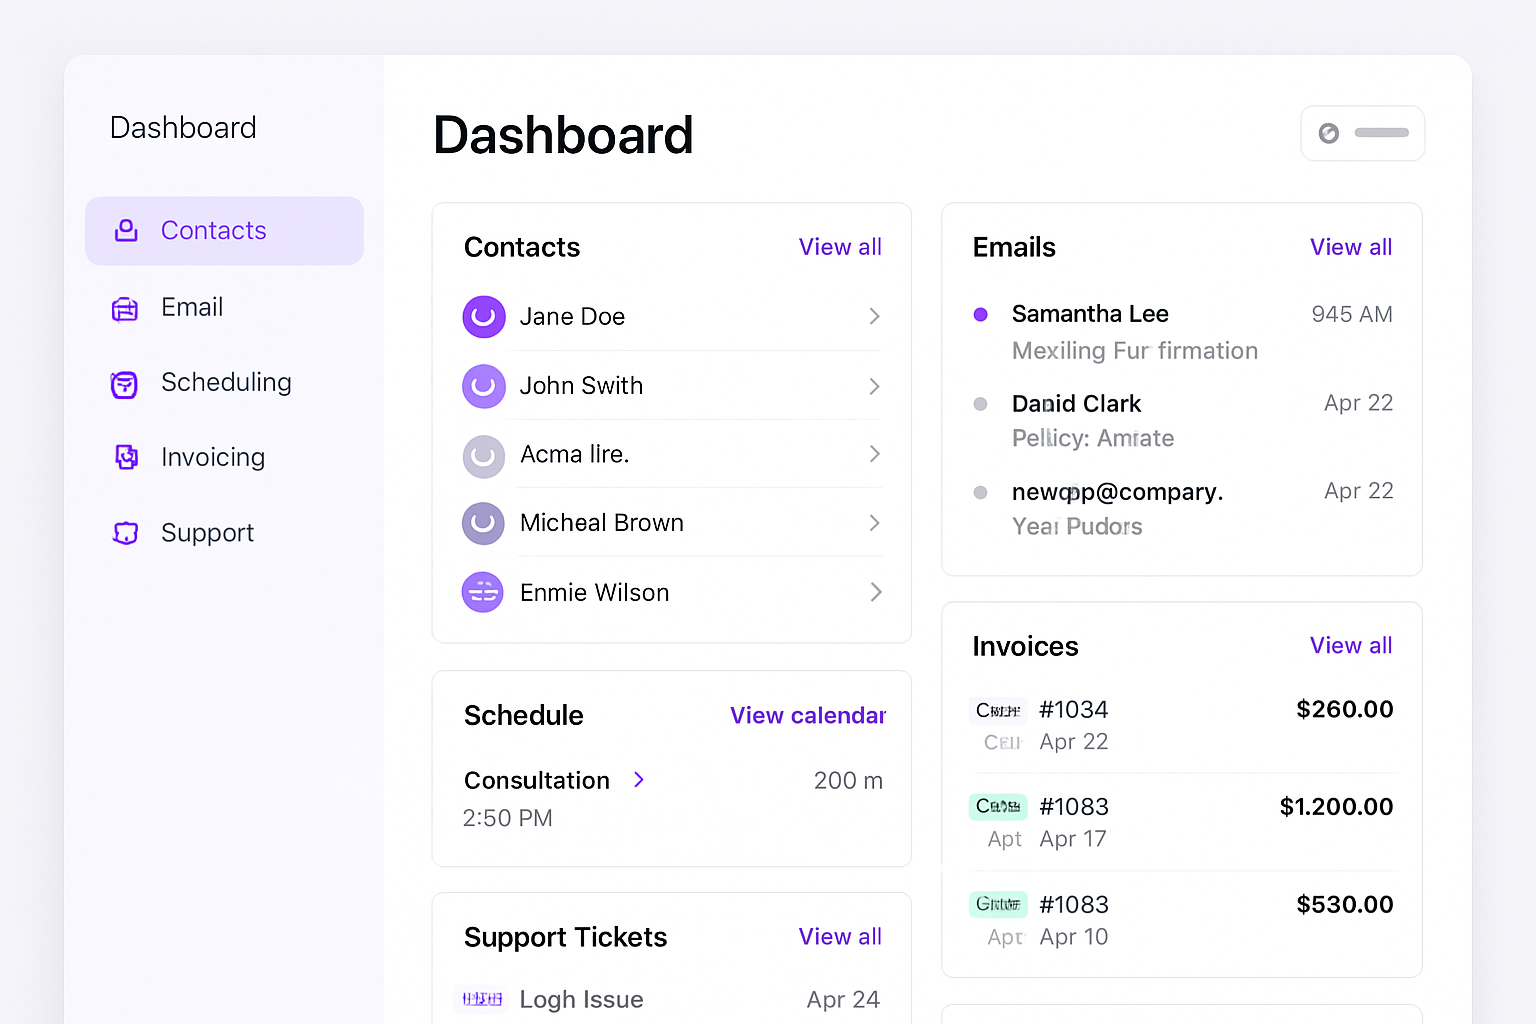Image resolution: width=1536 pixels, height=1024 pixels.
Task: Open Invoicing using its sidebar icon
Action: pos(126,458)
